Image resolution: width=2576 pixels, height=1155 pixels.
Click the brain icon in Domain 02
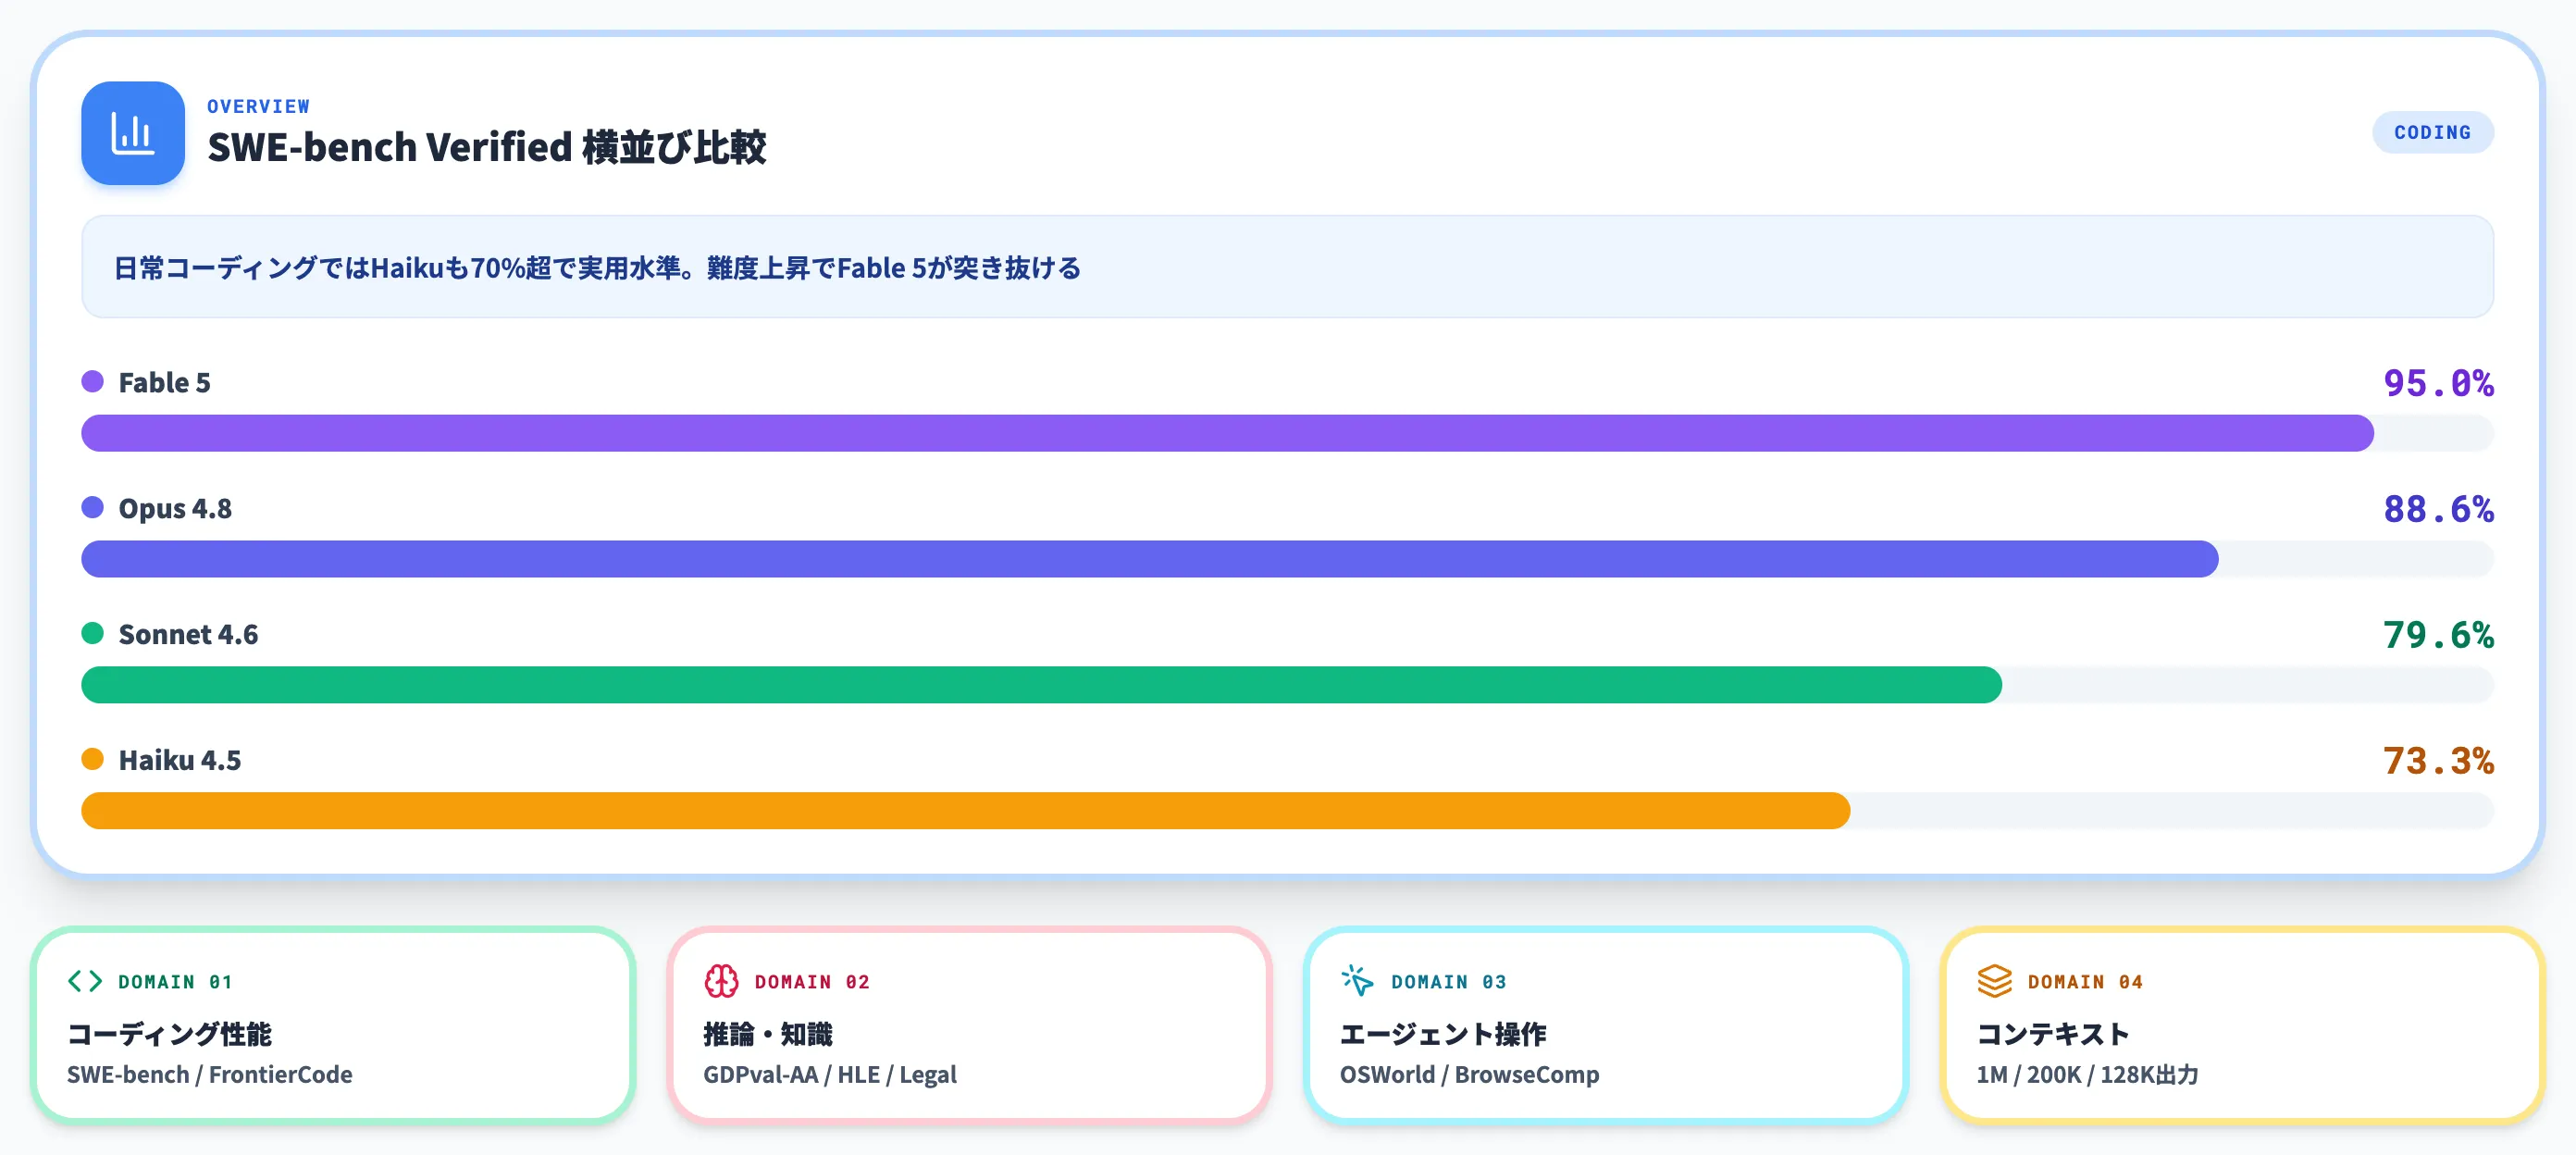[x=721, y=981]
